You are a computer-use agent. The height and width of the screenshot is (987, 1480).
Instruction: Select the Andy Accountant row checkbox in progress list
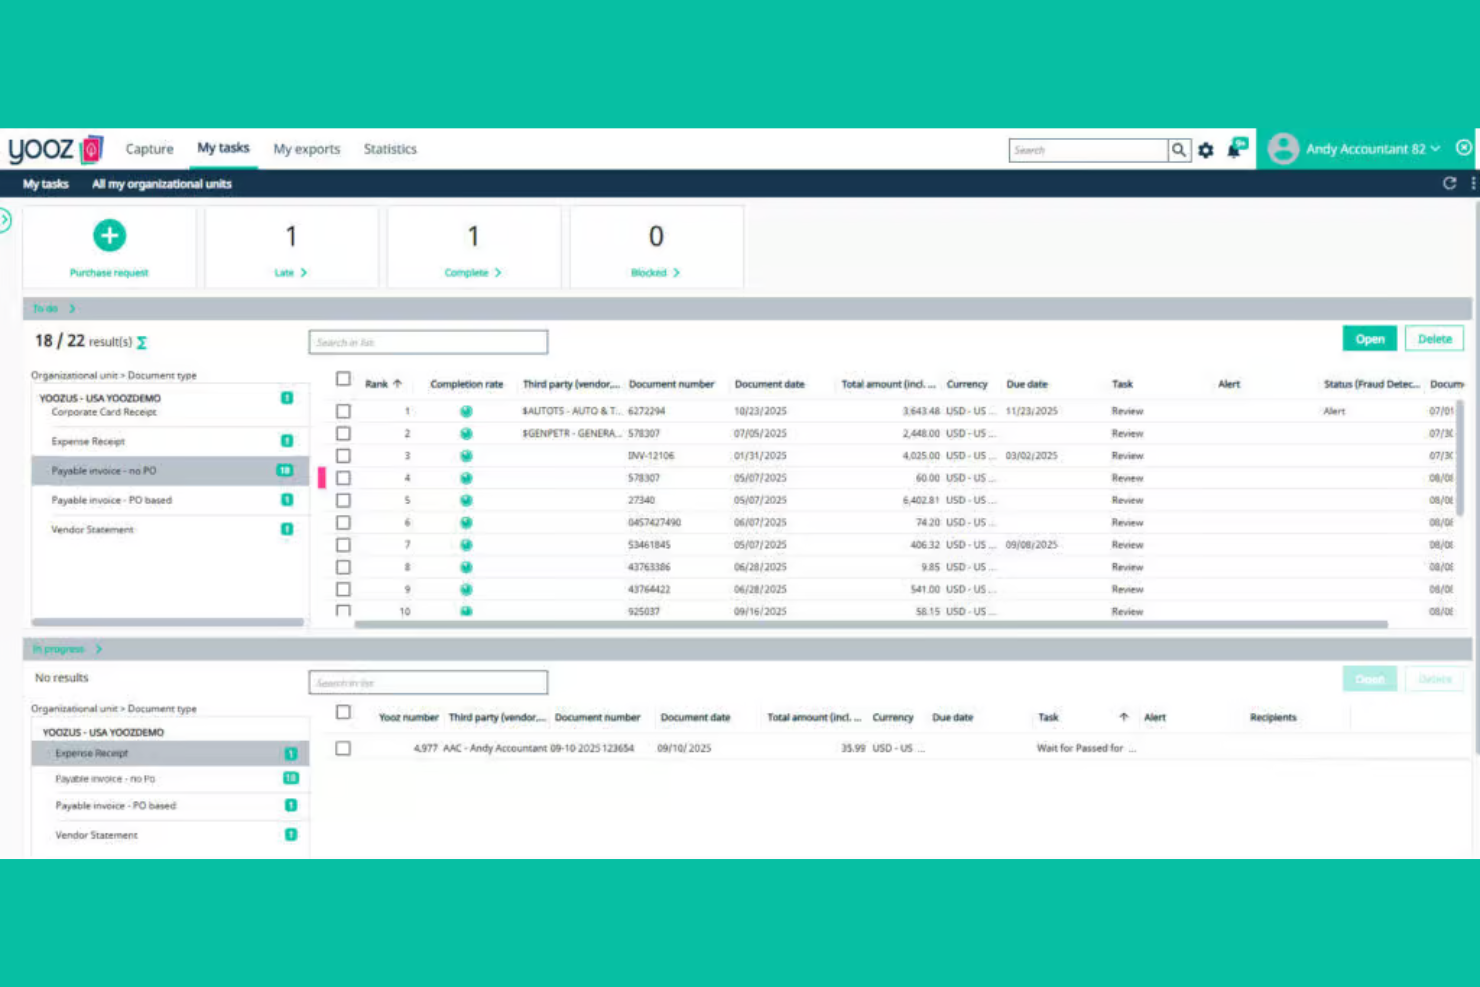click(343, 748)
